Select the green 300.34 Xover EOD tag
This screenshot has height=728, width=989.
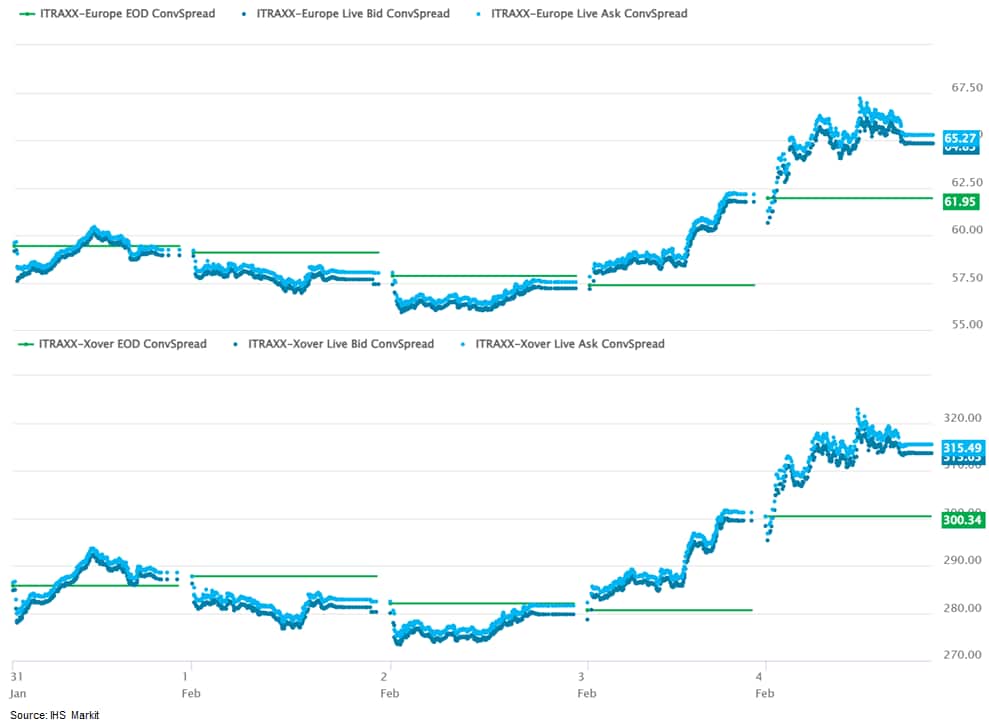pos(963,519)
